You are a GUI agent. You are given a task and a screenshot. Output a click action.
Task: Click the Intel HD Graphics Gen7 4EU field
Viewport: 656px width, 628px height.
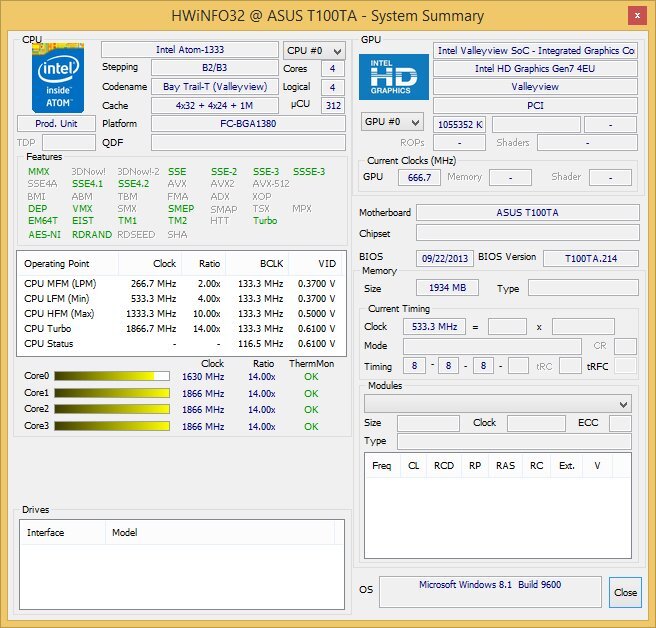[535, 69]
